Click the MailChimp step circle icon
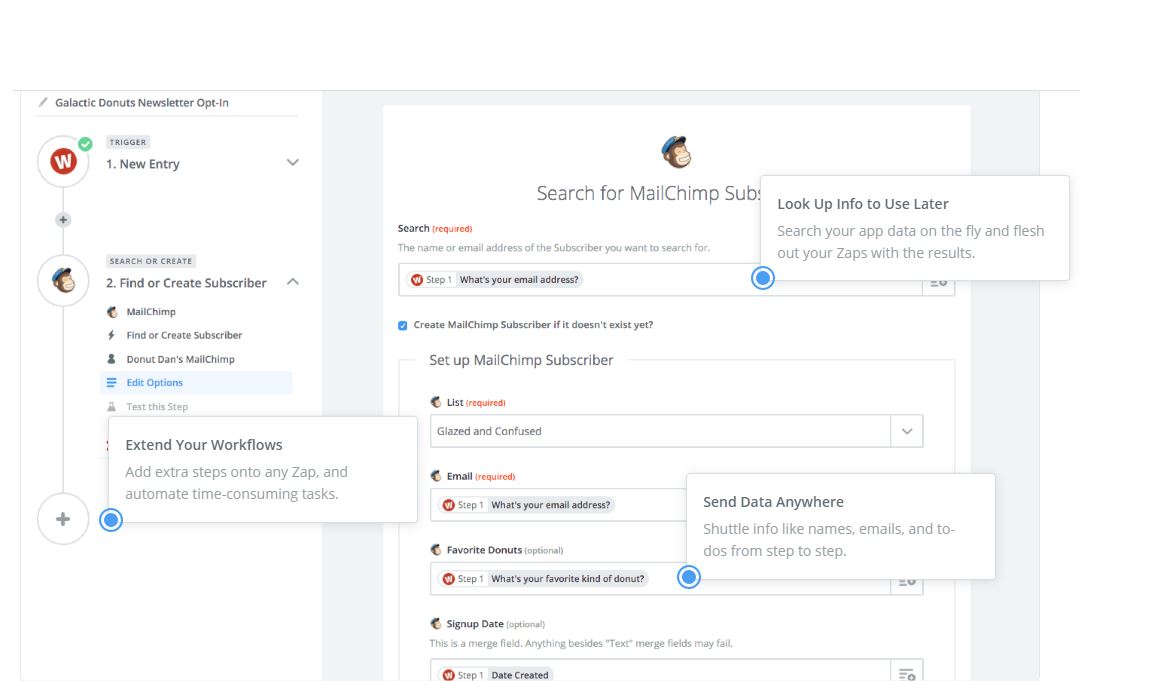The image size is (1173, 681). (x=63, y=280)
